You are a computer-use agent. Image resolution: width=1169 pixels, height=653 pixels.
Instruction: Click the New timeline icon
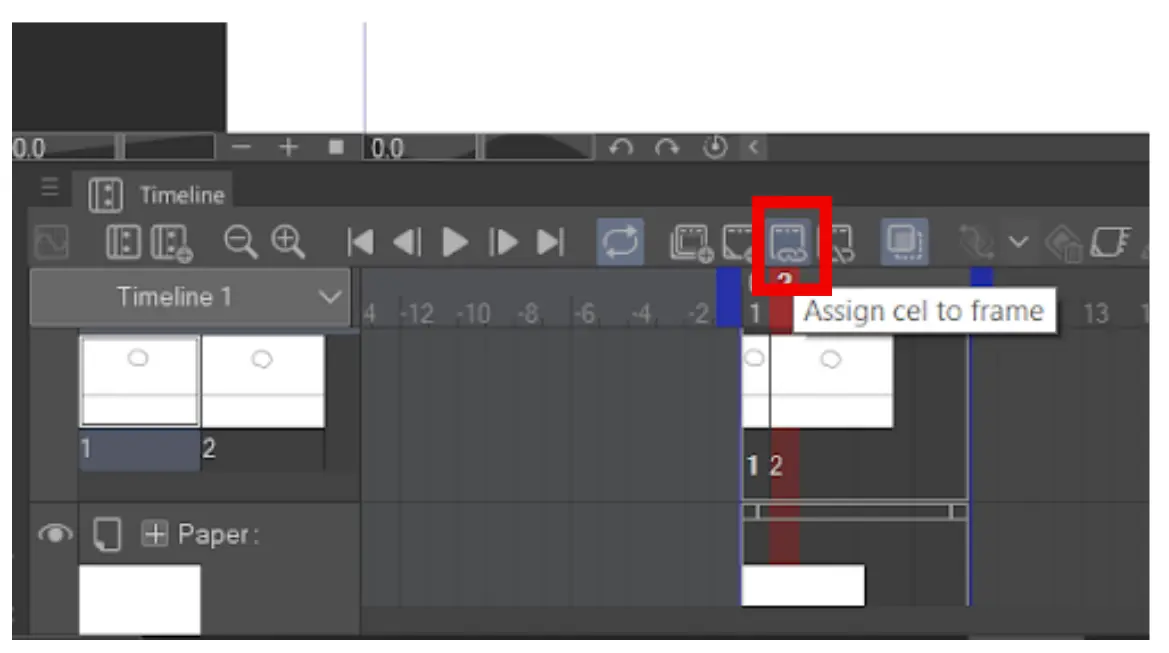coord(171,243)
